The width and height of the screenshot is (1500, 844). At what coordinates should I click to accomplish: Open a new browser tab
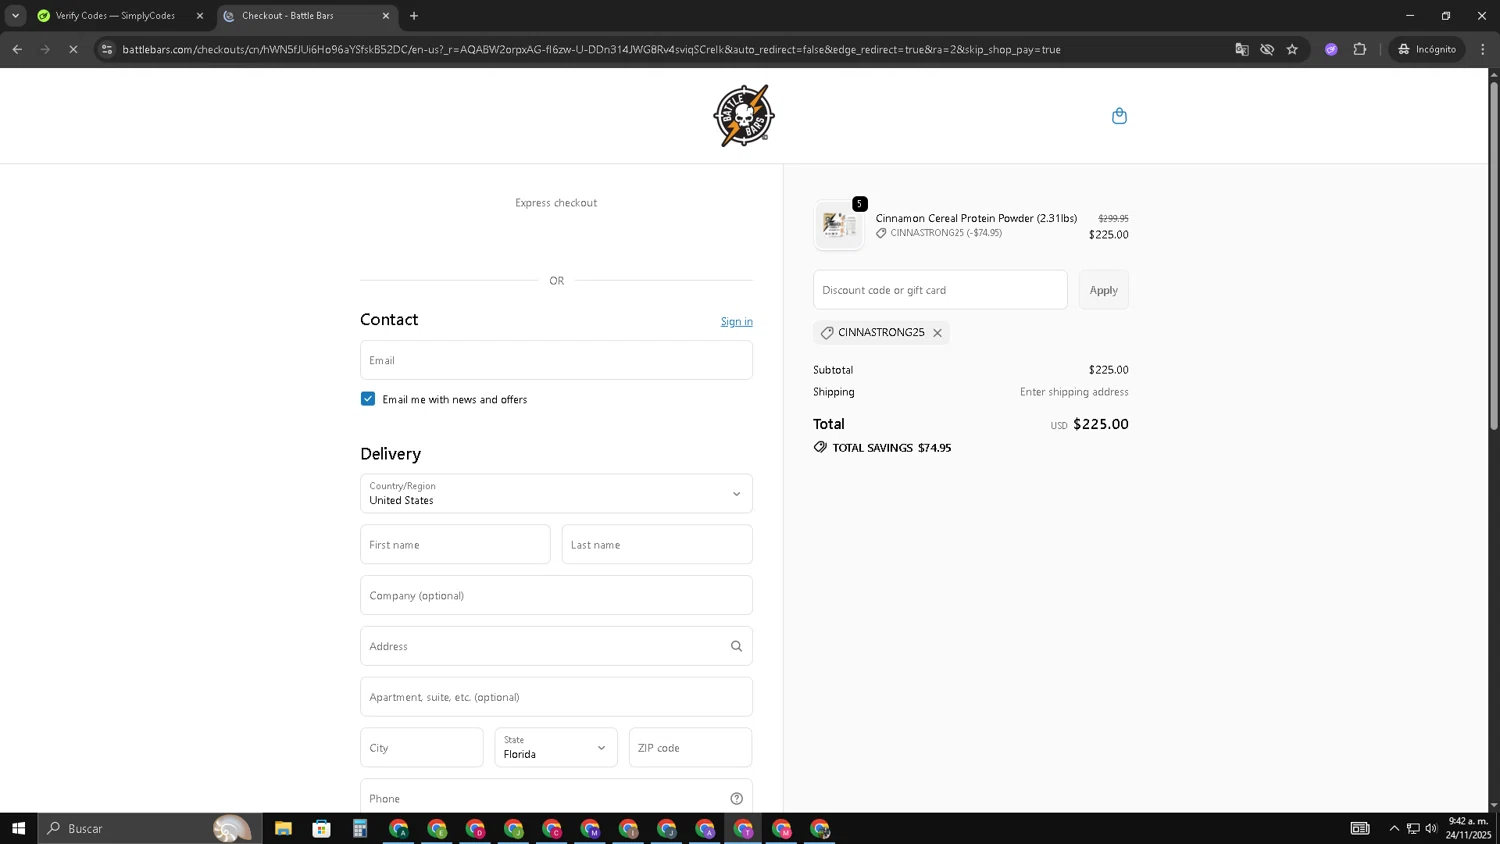pos(414,16)
